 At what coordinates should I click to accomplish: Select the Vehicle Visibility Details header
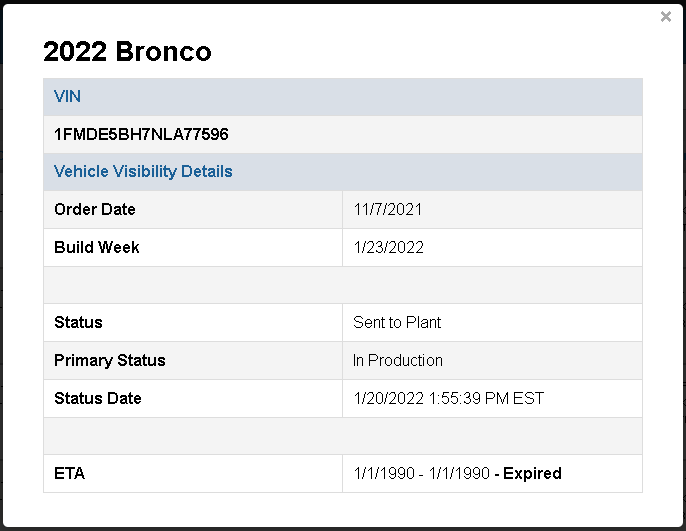point(343,171)
